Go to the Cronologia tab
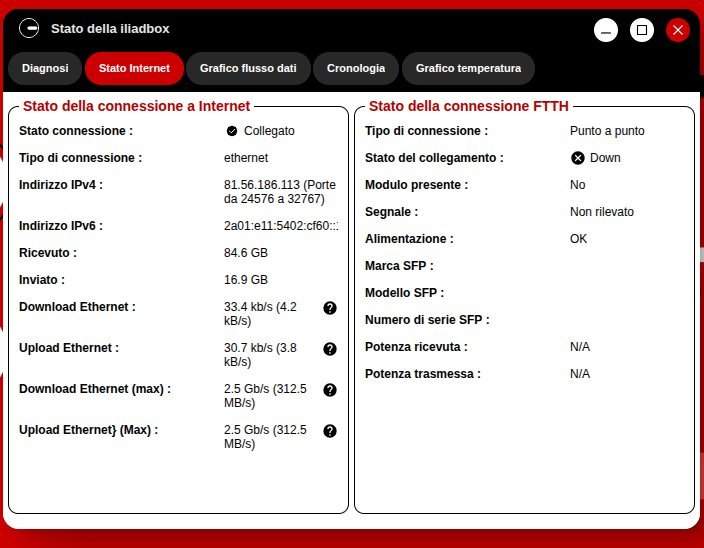704x548 pixels. tap(355, 69)
